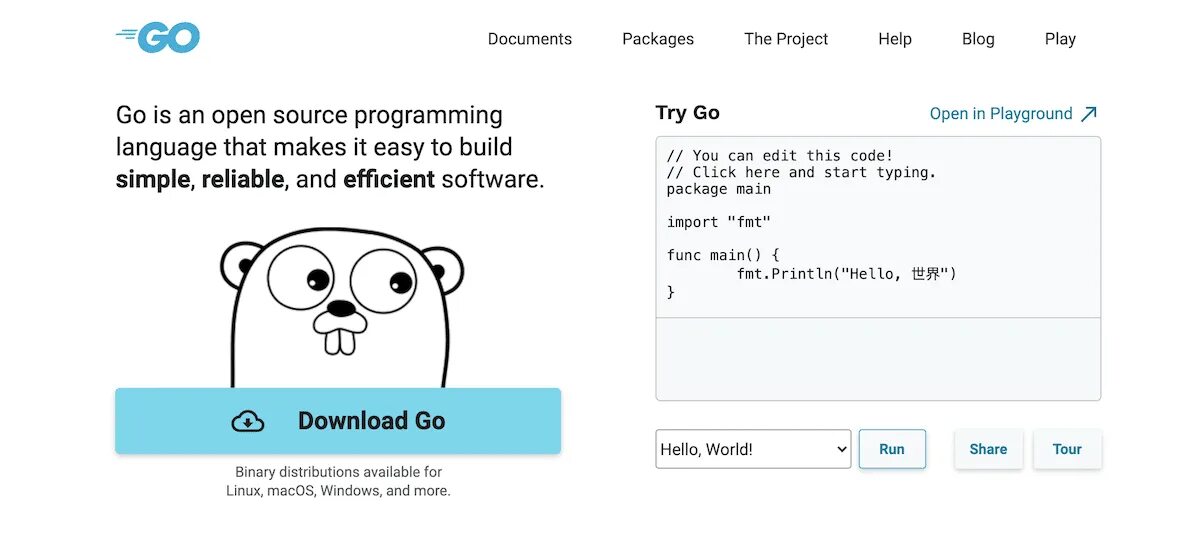
Task: Click the '// You can edit this code!' comment
Action: [780, 155]
